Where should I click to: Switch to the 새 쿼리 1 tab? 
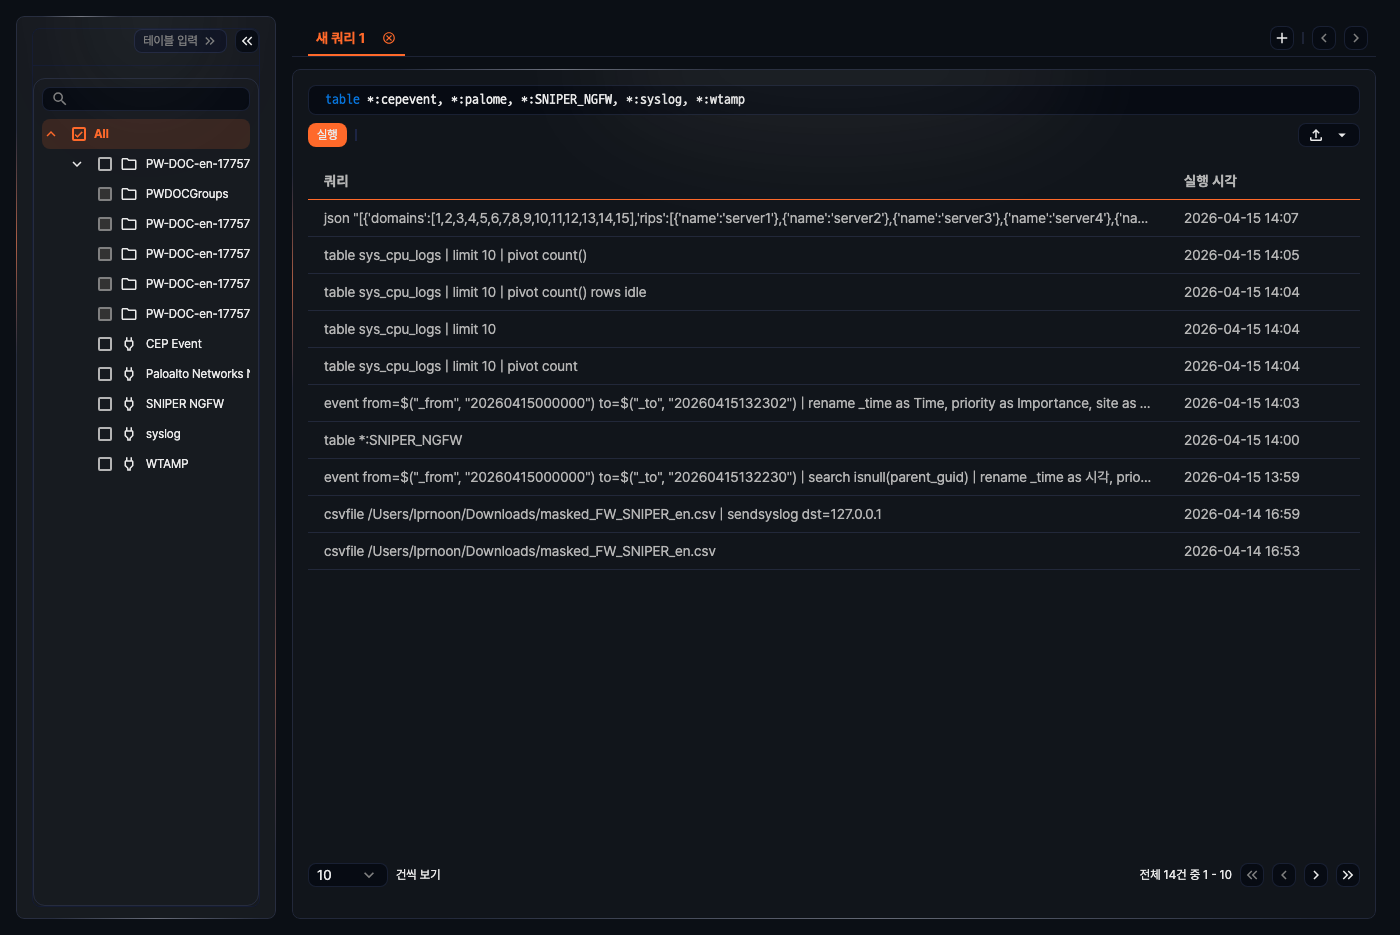(340, 38)
